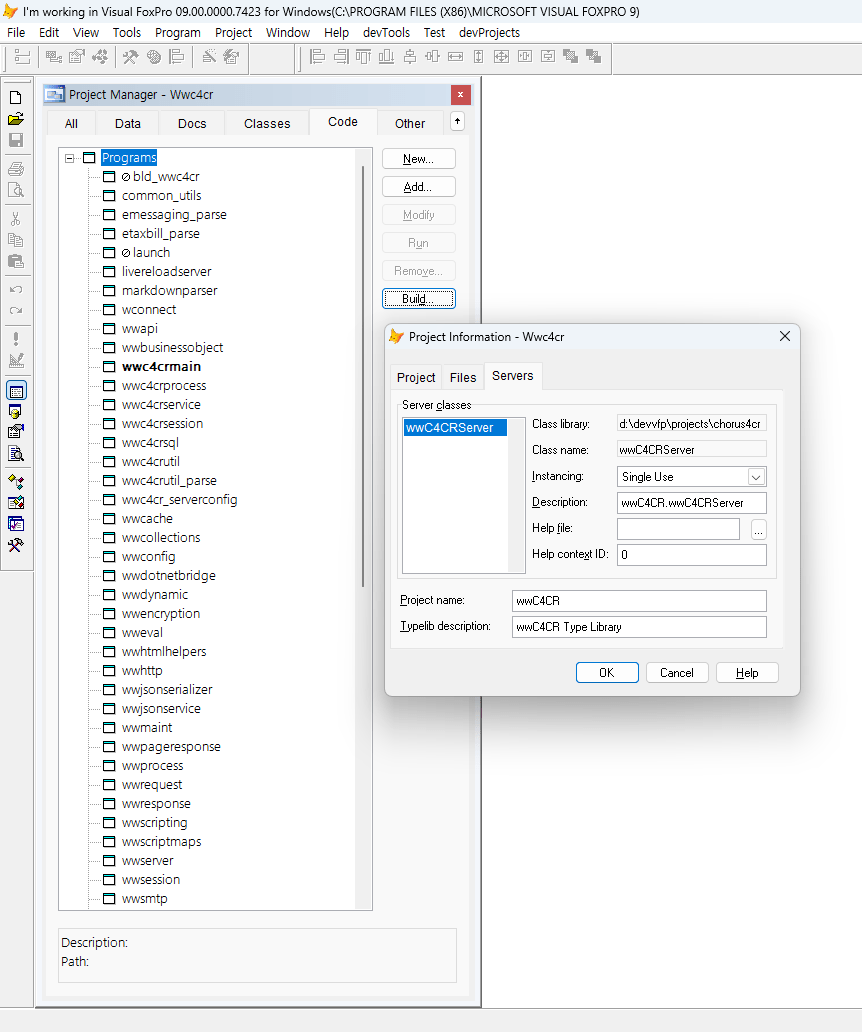
Task: Click the Modify Form ruler-pencil icon
Action: click(x=16, y=360)
